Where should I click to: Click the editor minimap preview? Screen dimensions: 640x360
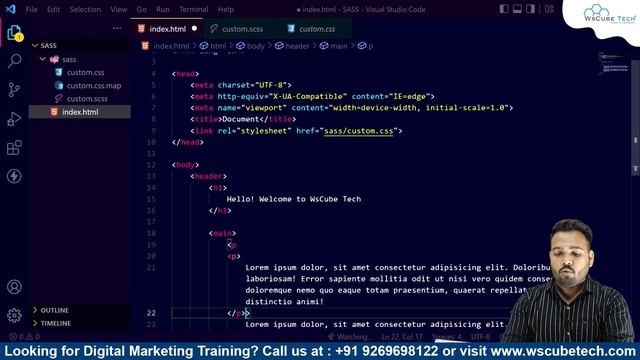613,63
